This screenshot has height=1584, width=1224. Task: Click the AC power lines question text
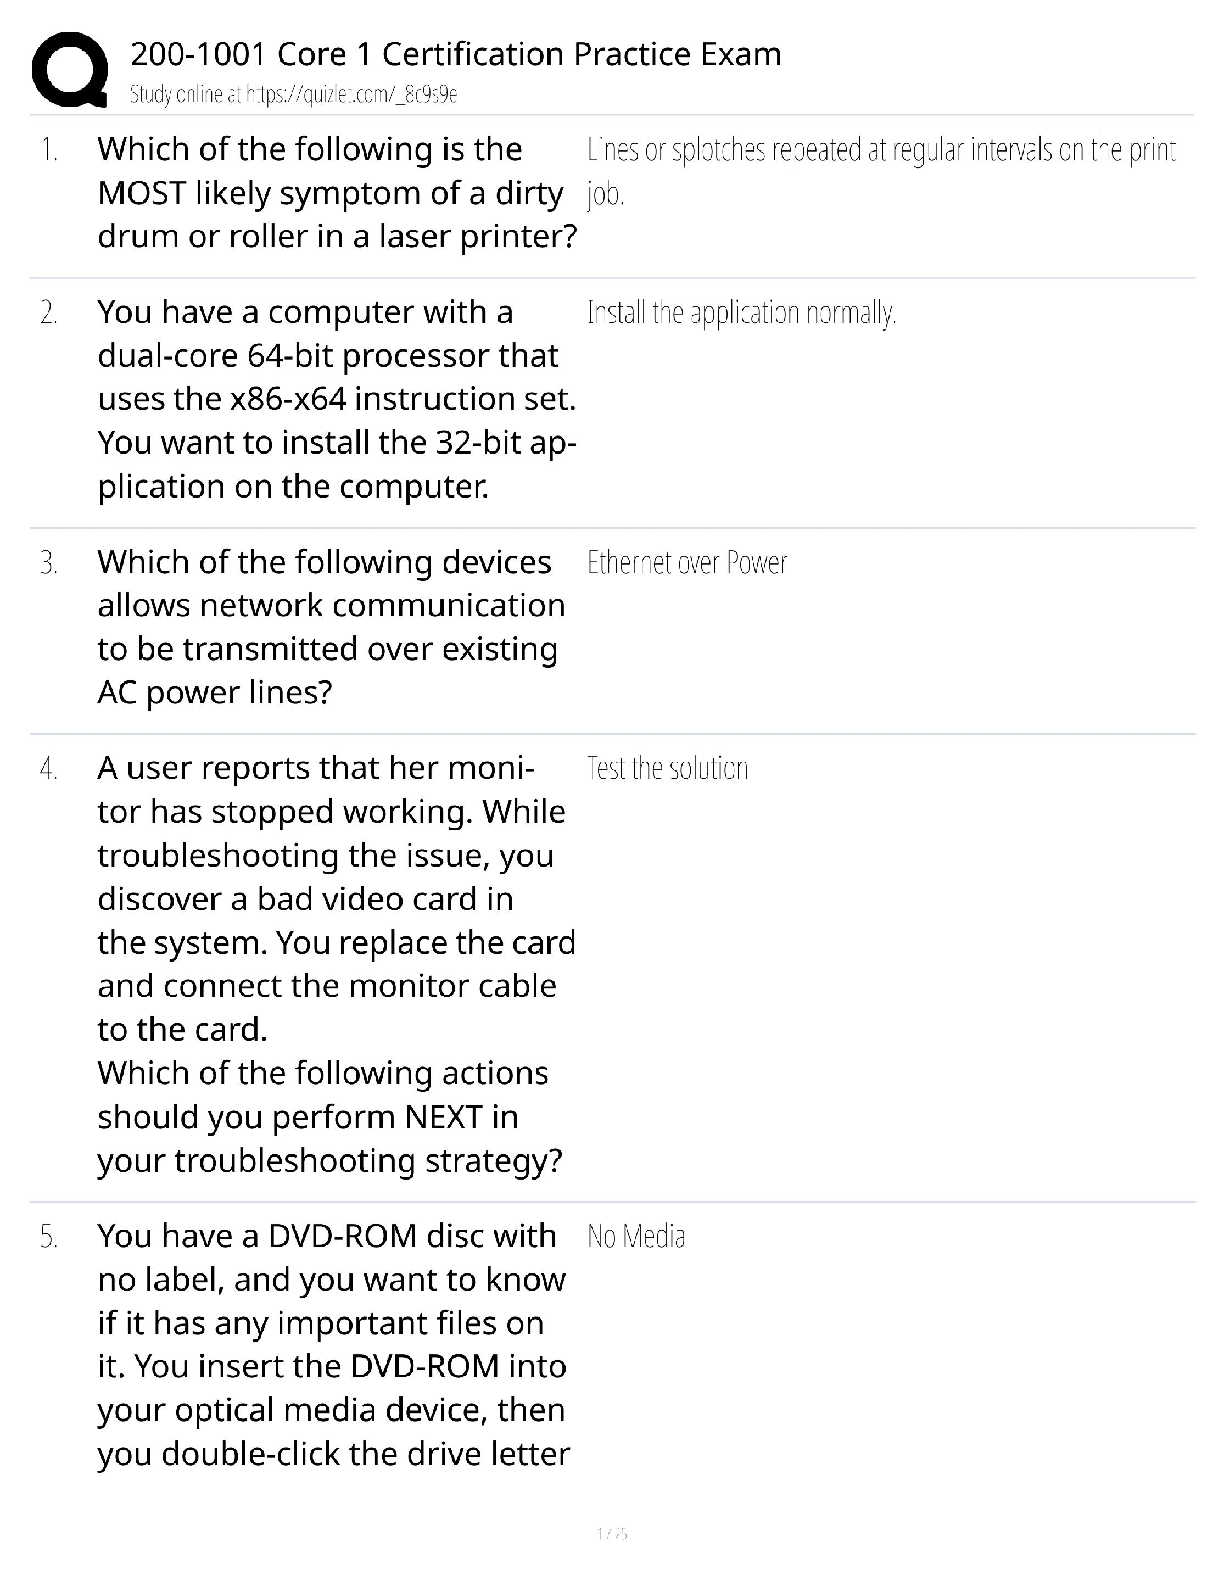(x=330, y=627)
